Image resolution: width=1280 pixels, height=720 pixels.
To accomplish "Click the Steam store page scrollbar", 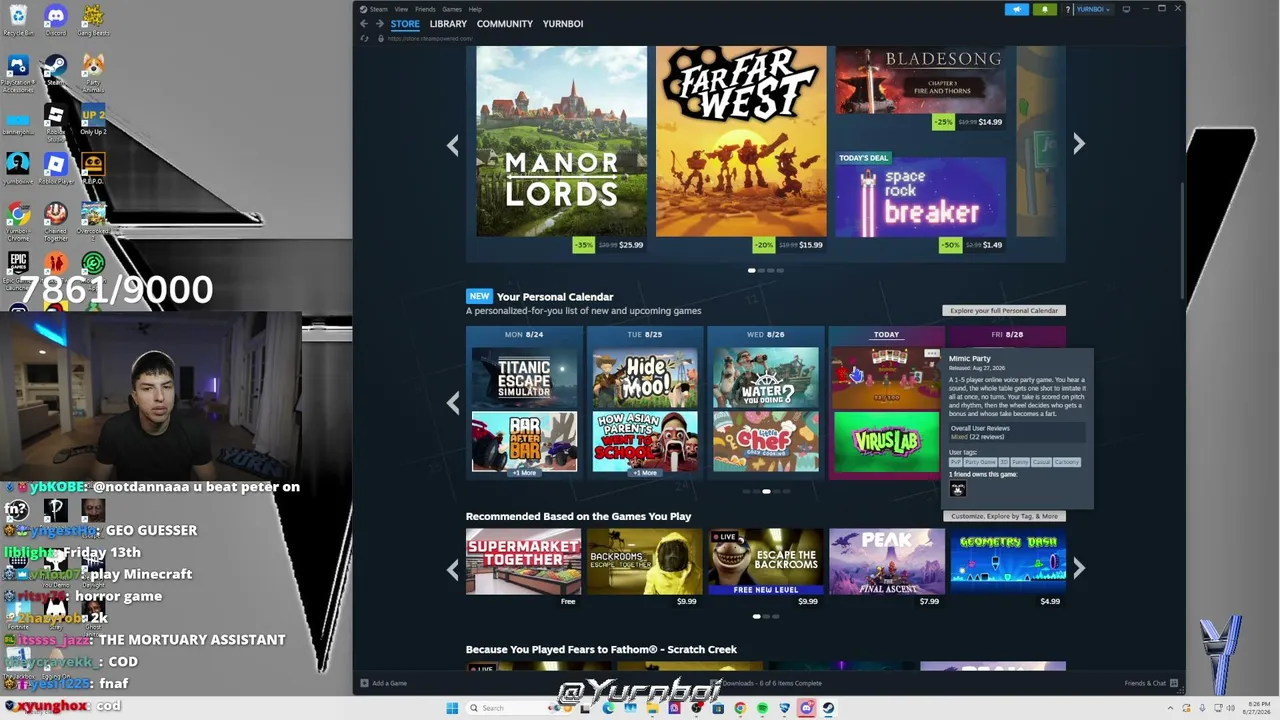I will 1182,240.
